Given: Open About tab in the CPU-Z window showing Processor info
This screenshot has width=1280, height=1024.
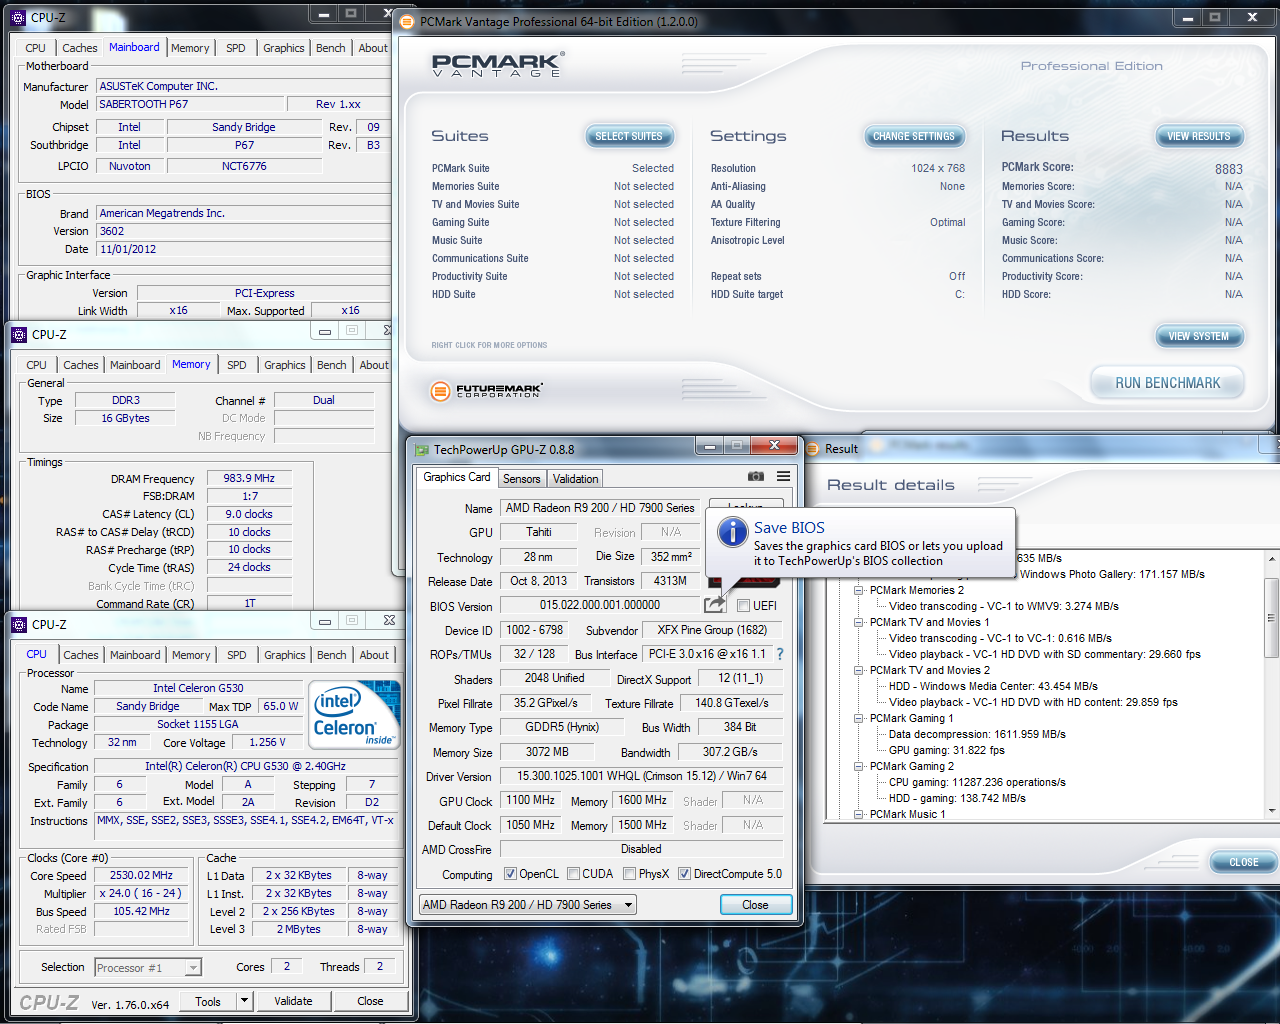Looking at the screenshot, I should [374, 655].
